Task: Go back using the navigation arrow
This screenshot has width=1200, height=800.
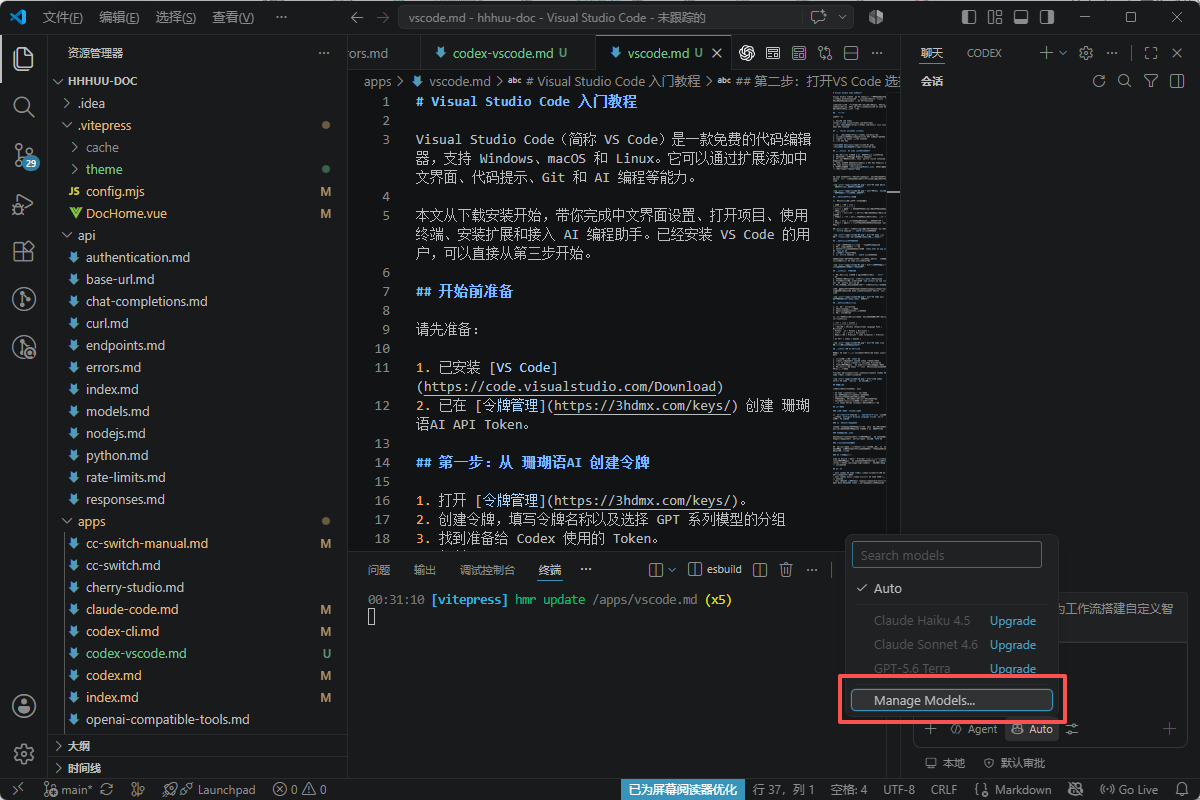Action: [x=357, y=17]
